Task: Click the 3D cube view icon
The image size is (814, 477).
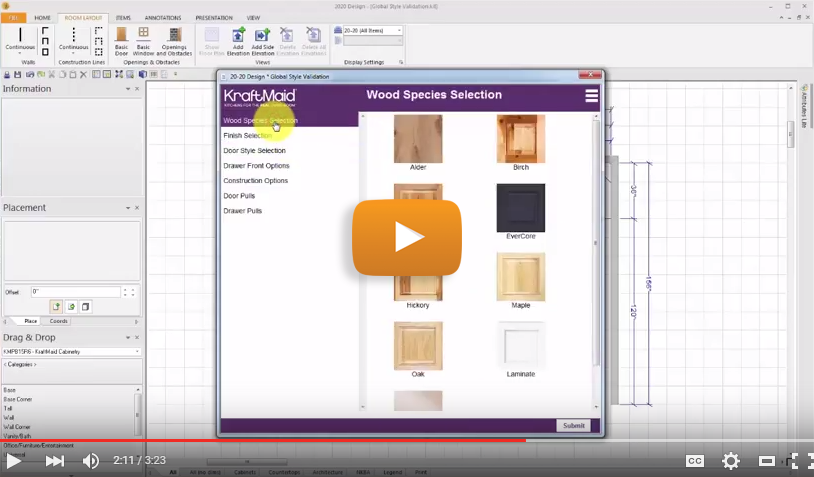Action: click(x=143, y=75)
